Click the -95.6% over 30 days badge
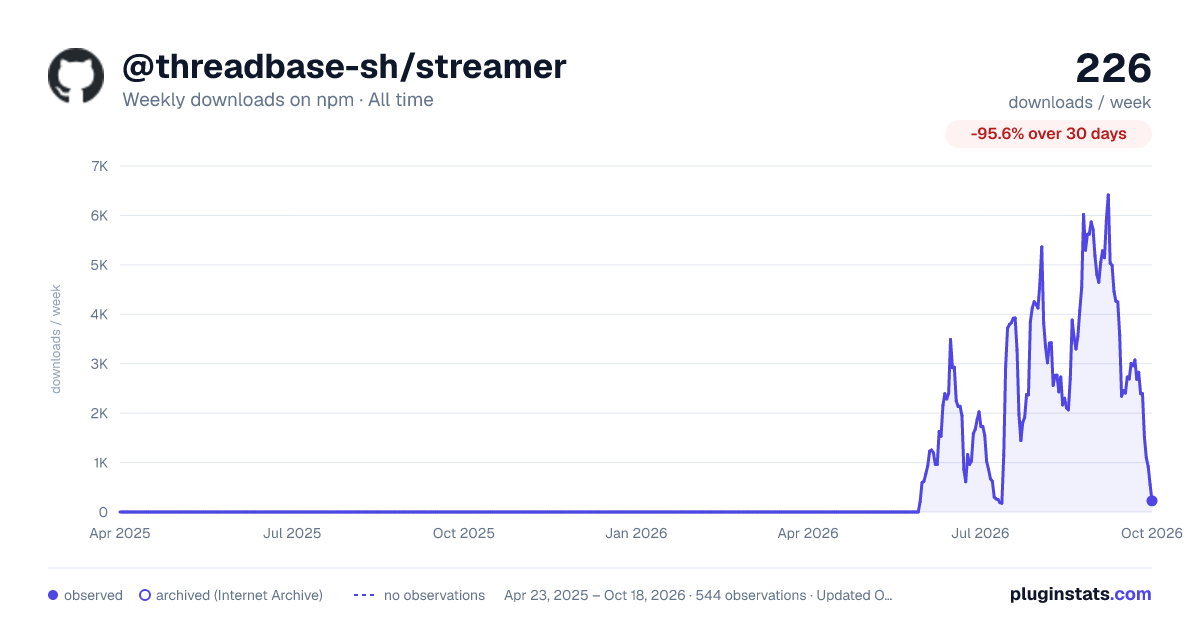1200x630 pixels. pos(1049,134)
